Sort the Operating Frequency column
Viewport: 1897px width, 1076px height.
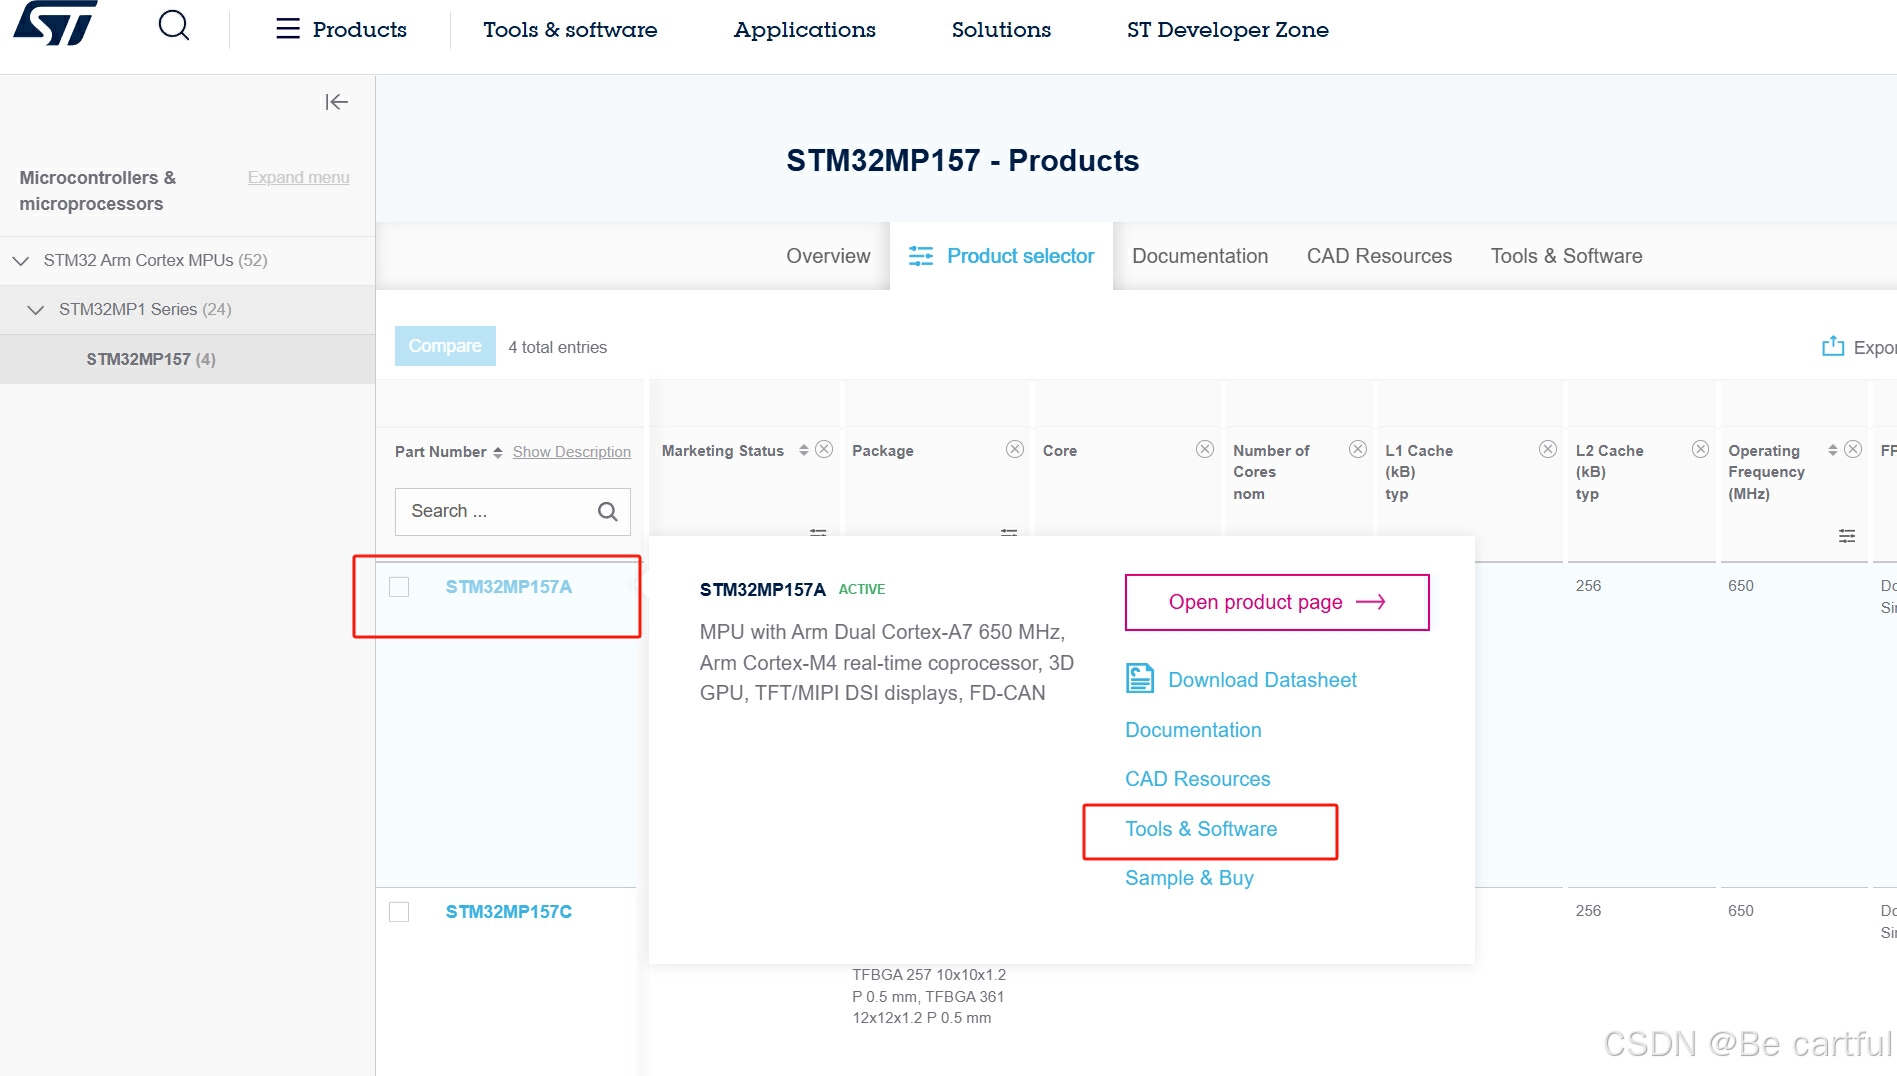click(1832, 450)
